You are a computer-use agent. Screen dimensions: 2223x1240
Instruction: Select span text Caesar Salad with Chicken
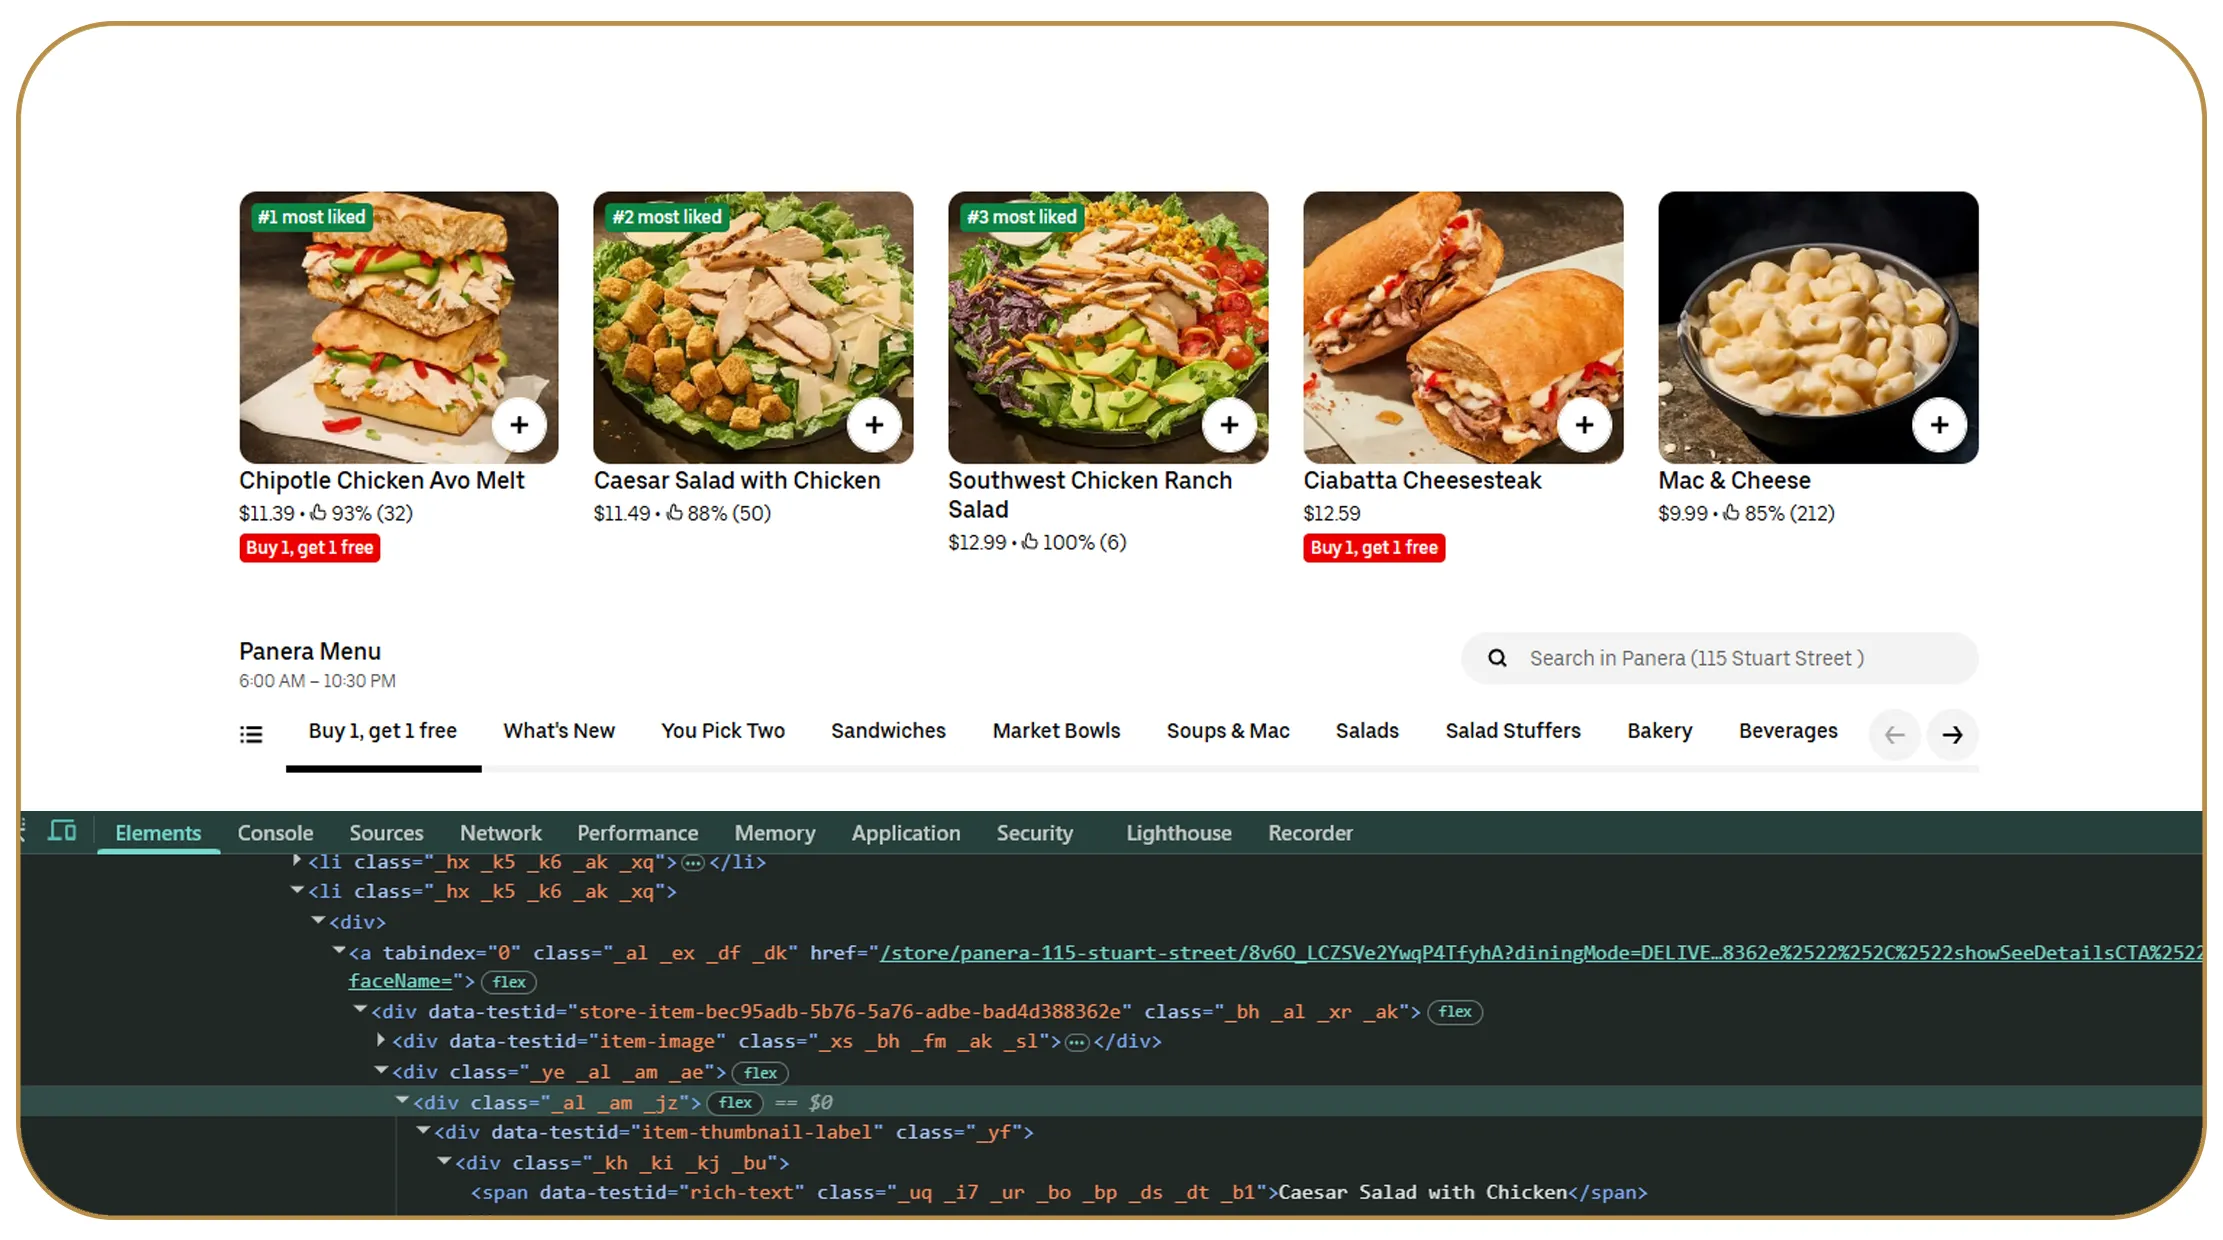pyautogui.click(x=1422, y=1192)
